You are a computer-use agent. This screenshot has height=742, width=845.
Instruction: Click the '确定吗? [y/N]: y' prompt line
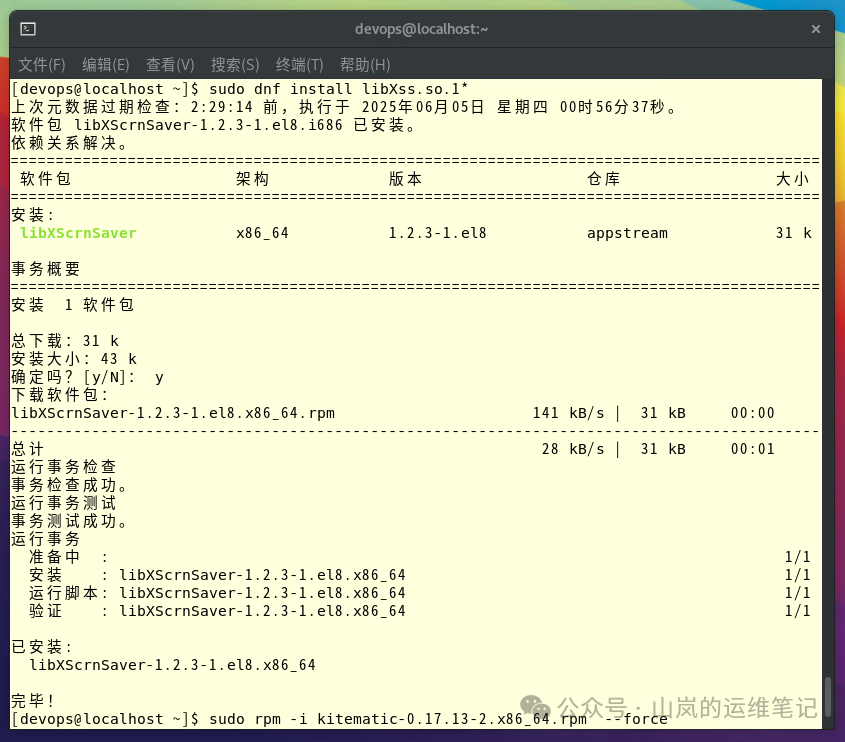(x=87, y=377)
